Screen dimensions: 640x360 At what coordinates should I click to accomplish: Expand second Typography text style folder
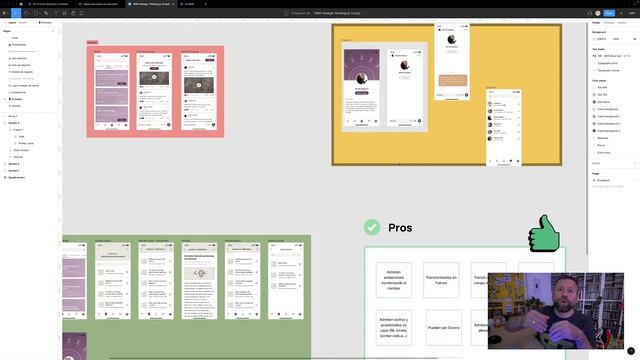[594, 71]
